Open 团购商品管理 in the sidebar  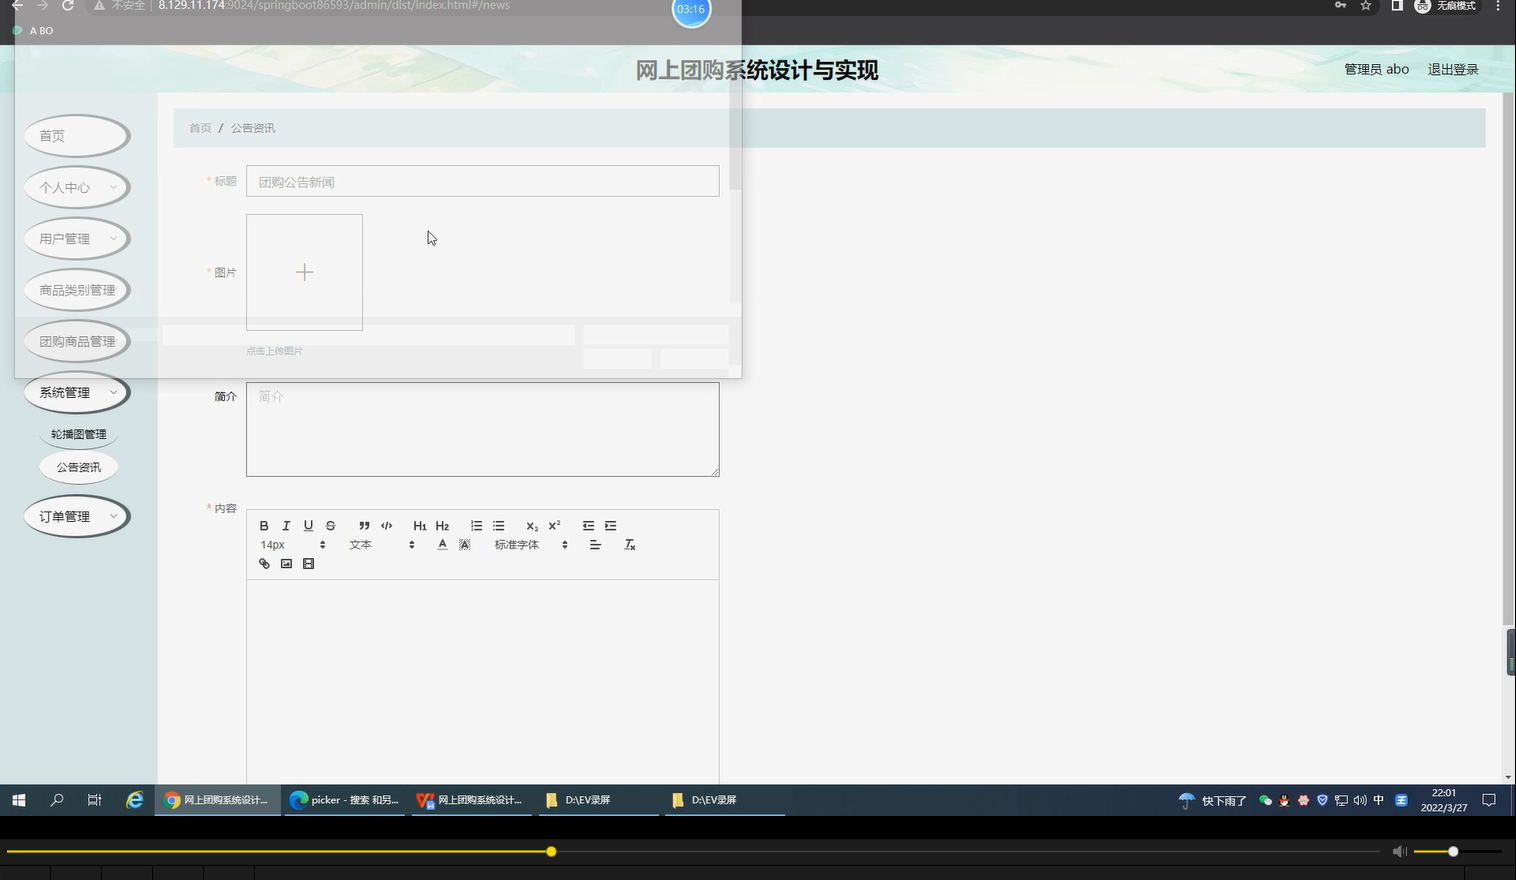[77, 341]
